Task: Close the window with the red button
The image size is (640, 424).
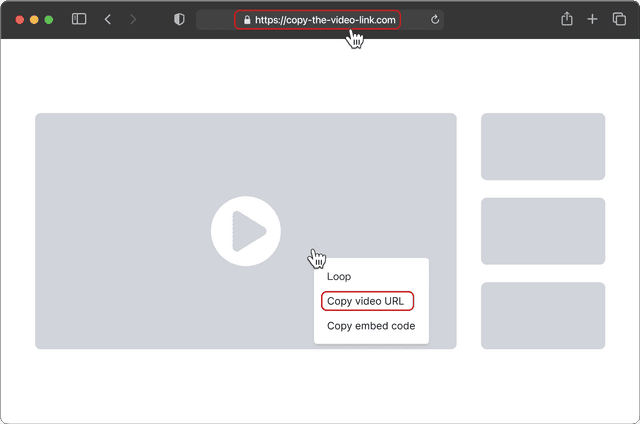Action: click(x=19, y=19)
